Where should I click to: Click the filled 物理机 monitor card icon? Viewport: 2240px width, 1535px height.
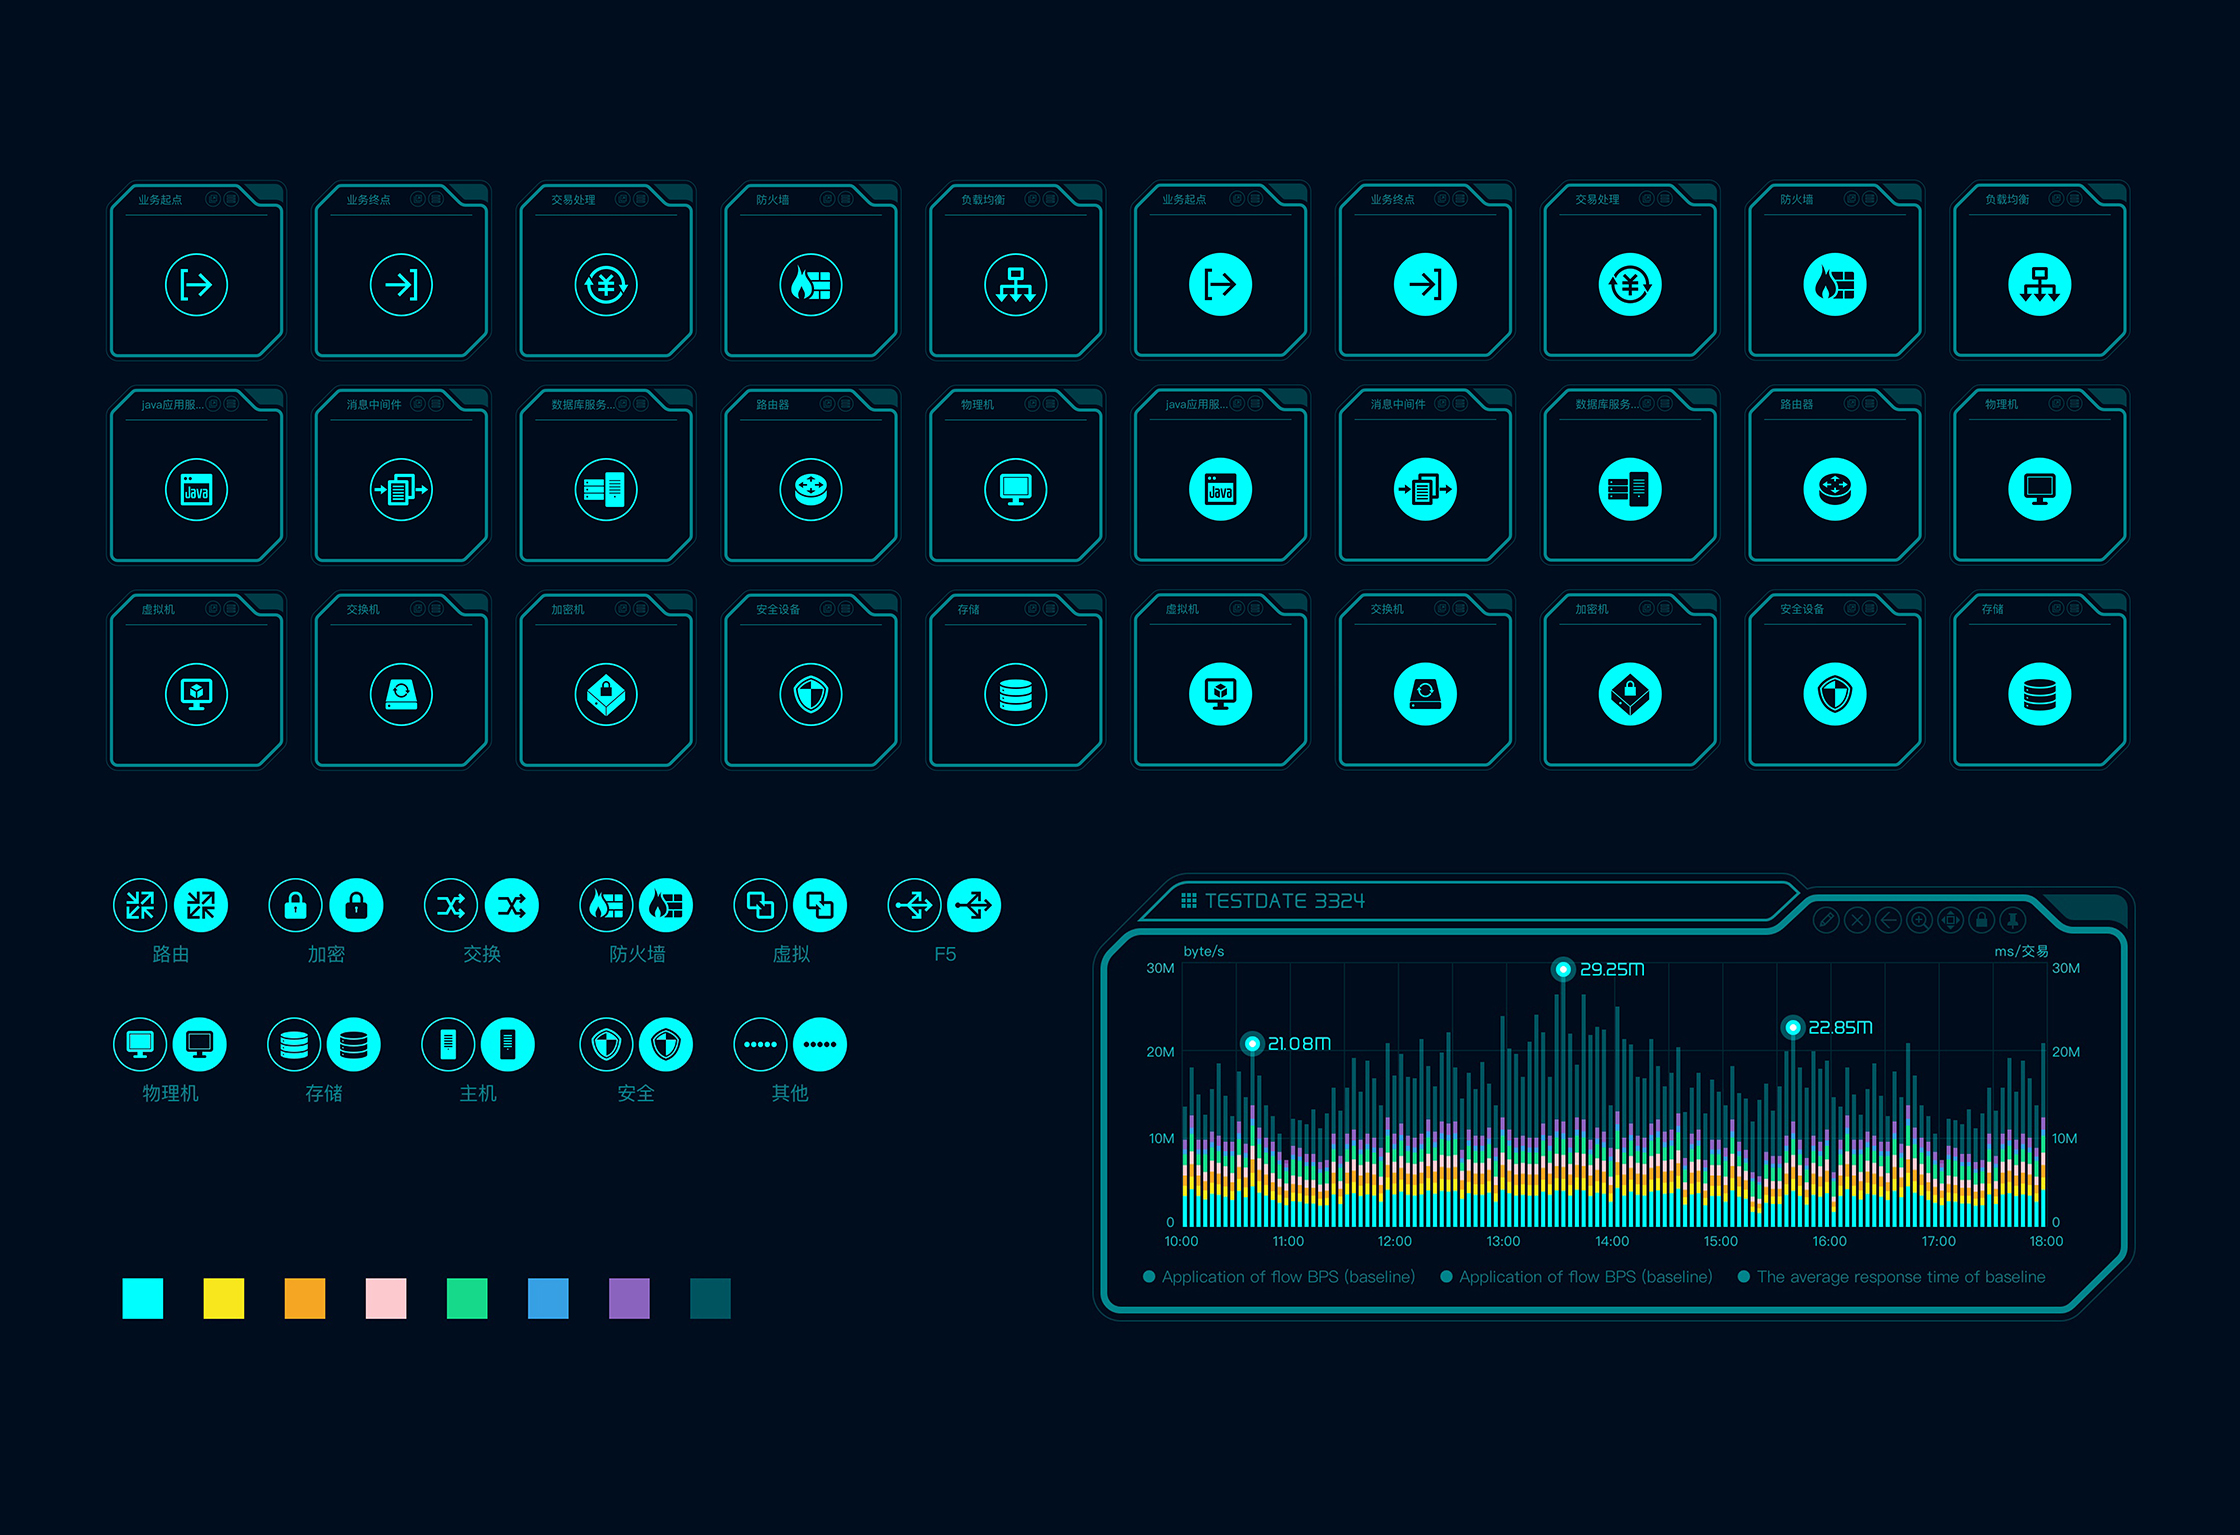[x=2040, y=490]
